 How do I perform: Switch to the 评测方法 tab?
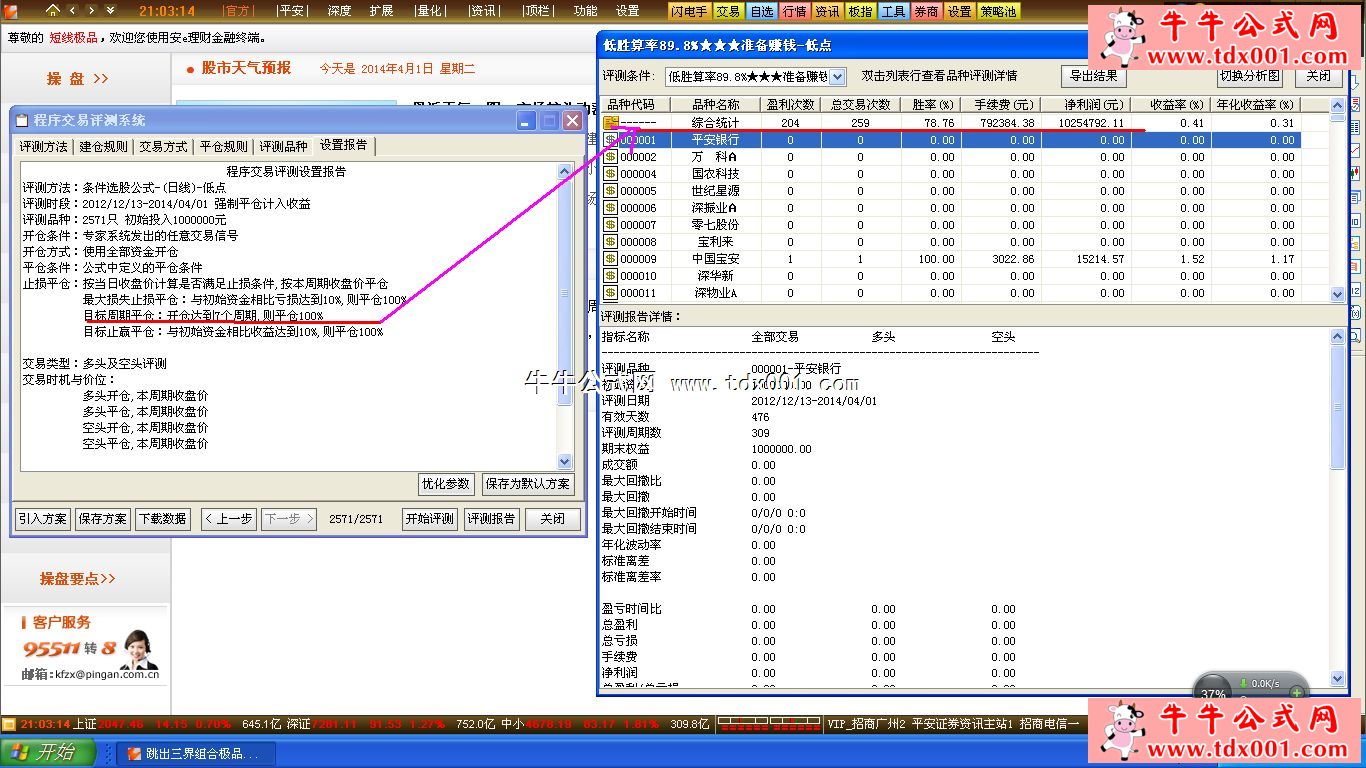tap(44, 147)
